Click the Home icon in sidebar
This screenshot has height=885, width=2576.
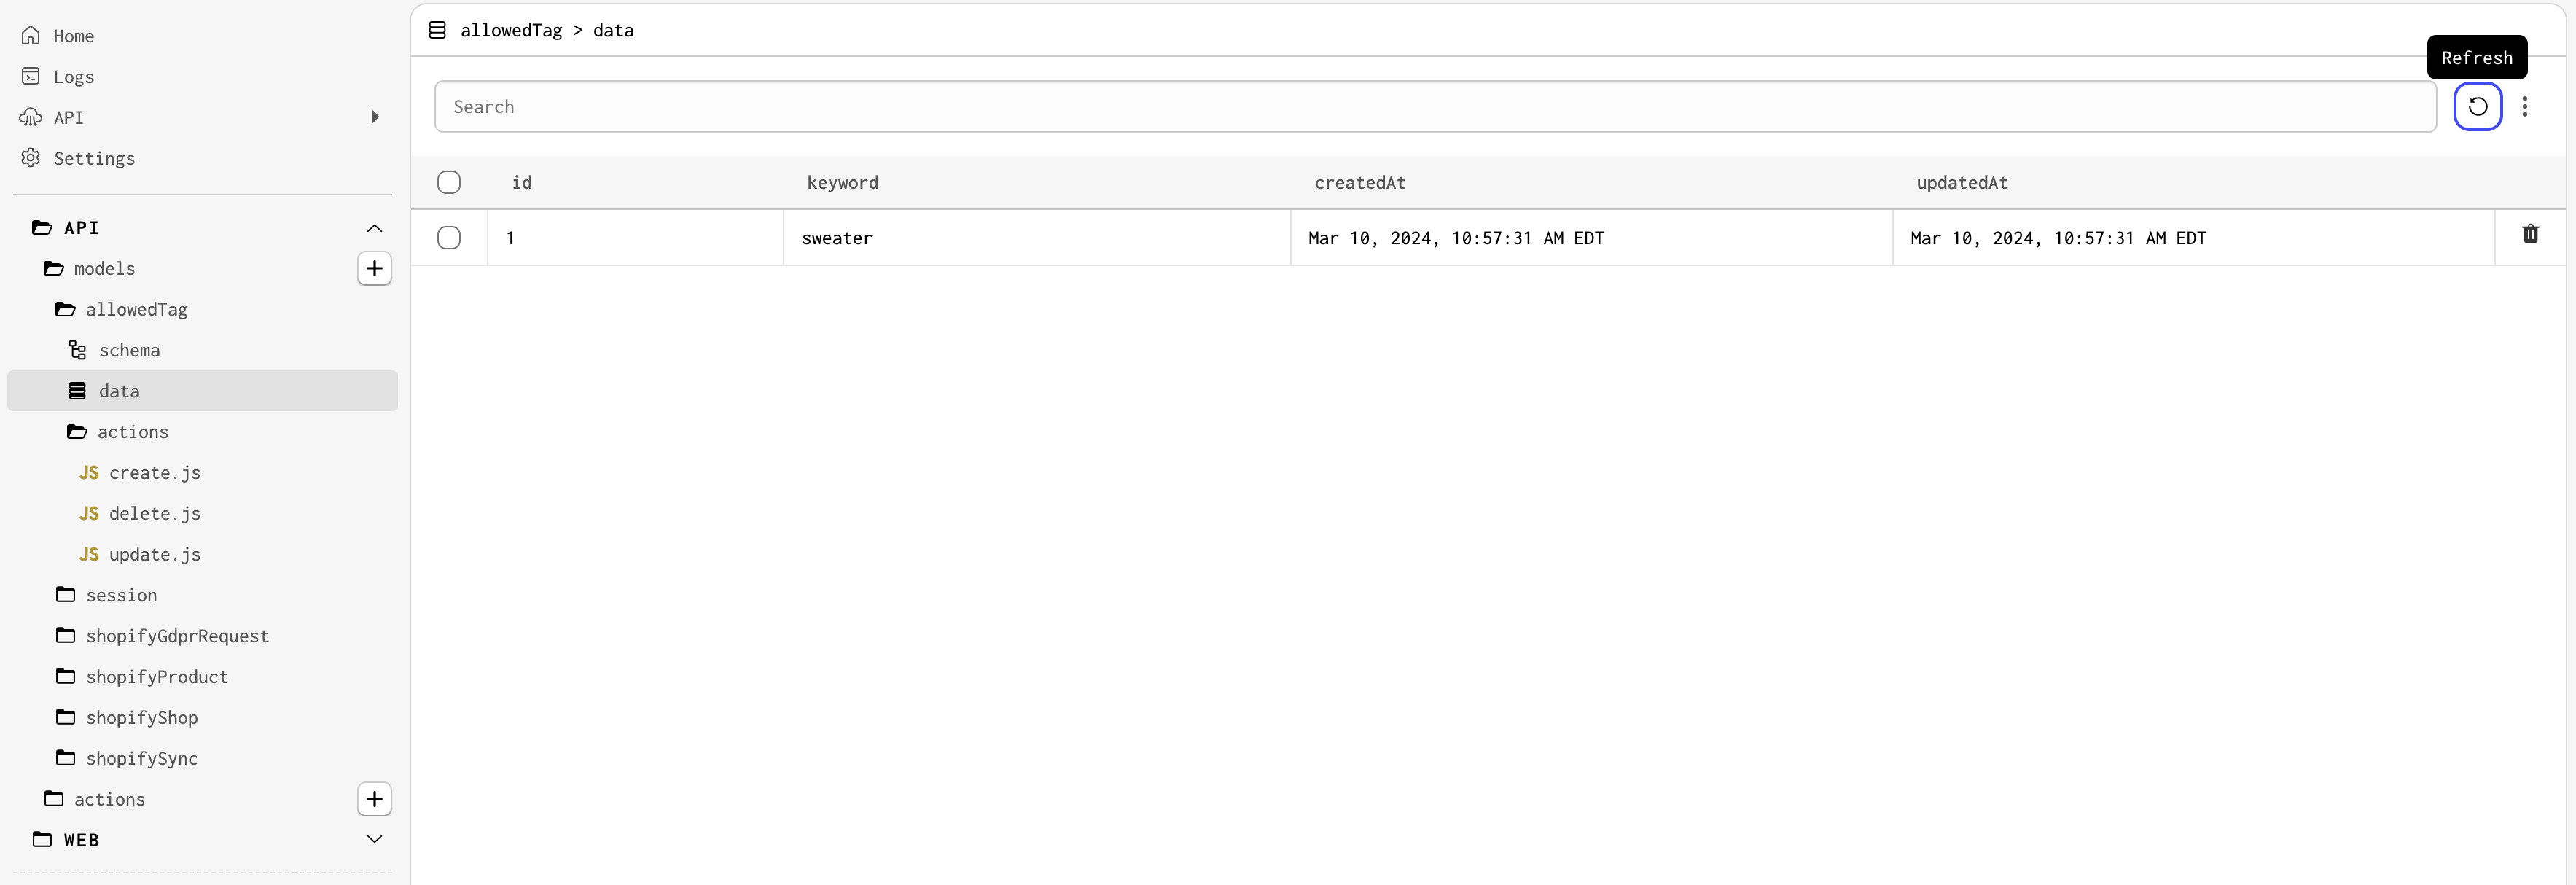pyautogui.click(x=31, y=36)
